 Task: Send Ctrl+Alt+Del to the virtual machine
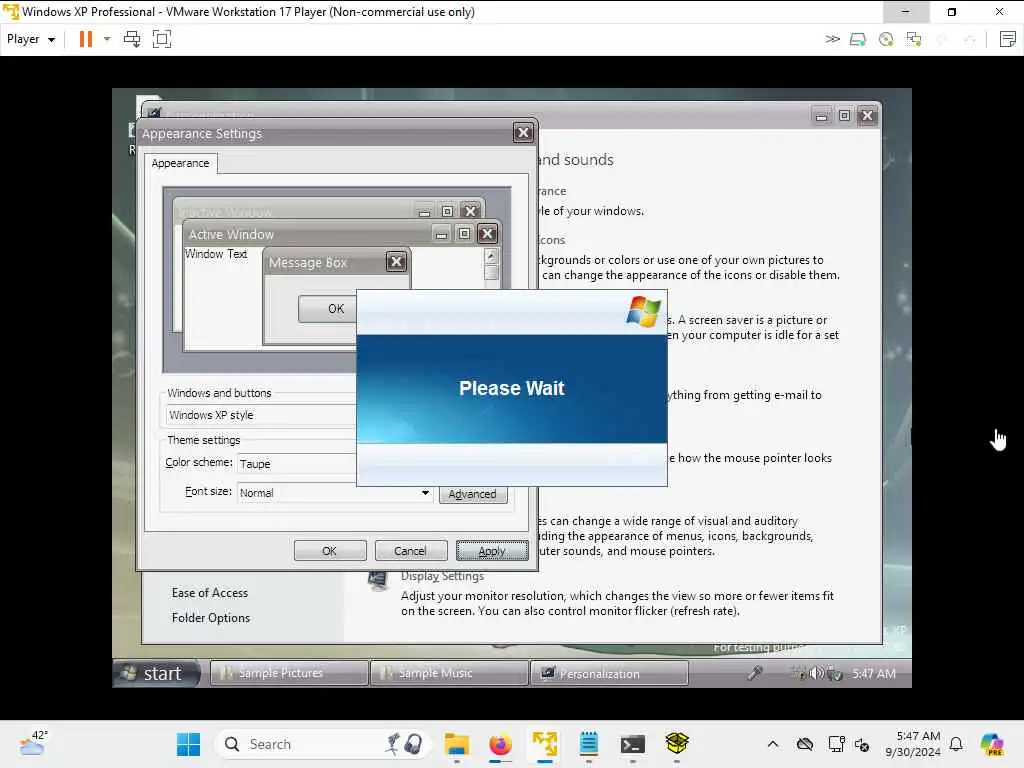click(132, 39)
